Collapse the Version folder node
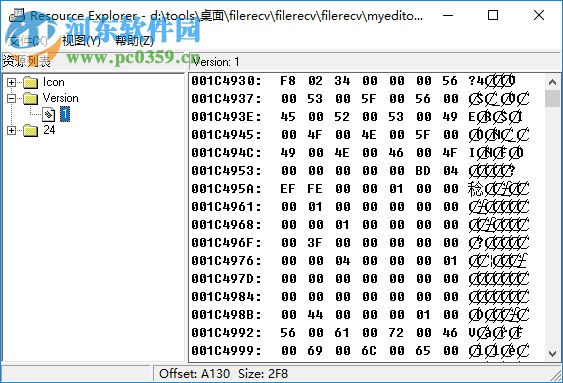563x383 pixels. pos(11,98)
